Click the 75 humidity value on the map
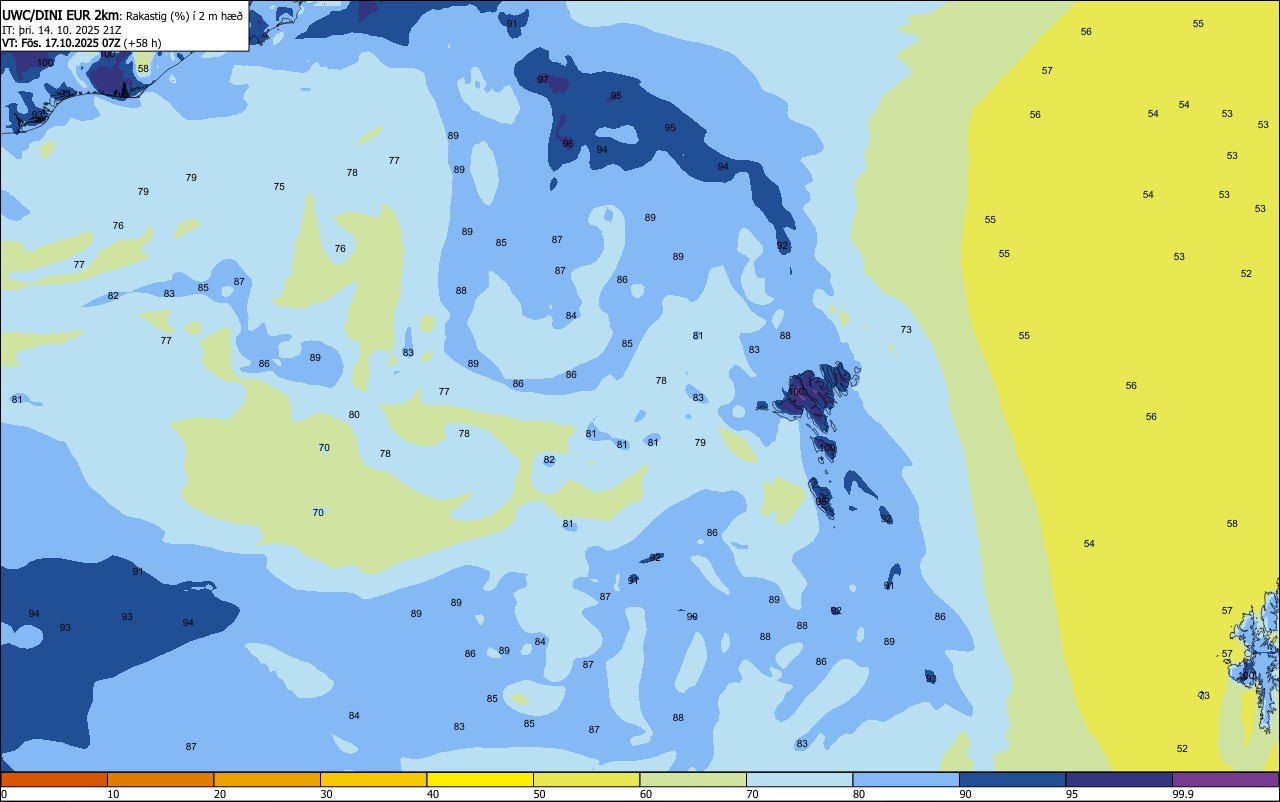This screenshot has height=802, width=1280. click(x=279, y=187)
